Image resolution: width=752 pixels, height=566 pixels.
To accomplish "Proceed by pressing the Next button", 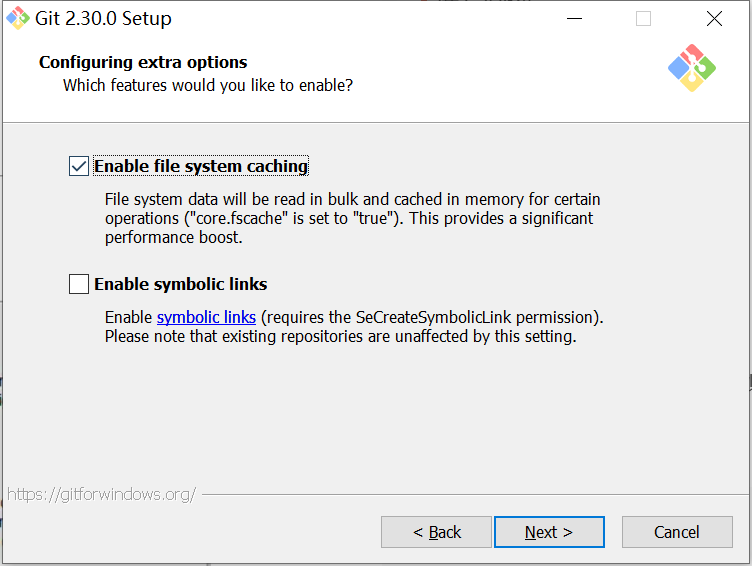I will pyautogui.click(x=549, y=532).
